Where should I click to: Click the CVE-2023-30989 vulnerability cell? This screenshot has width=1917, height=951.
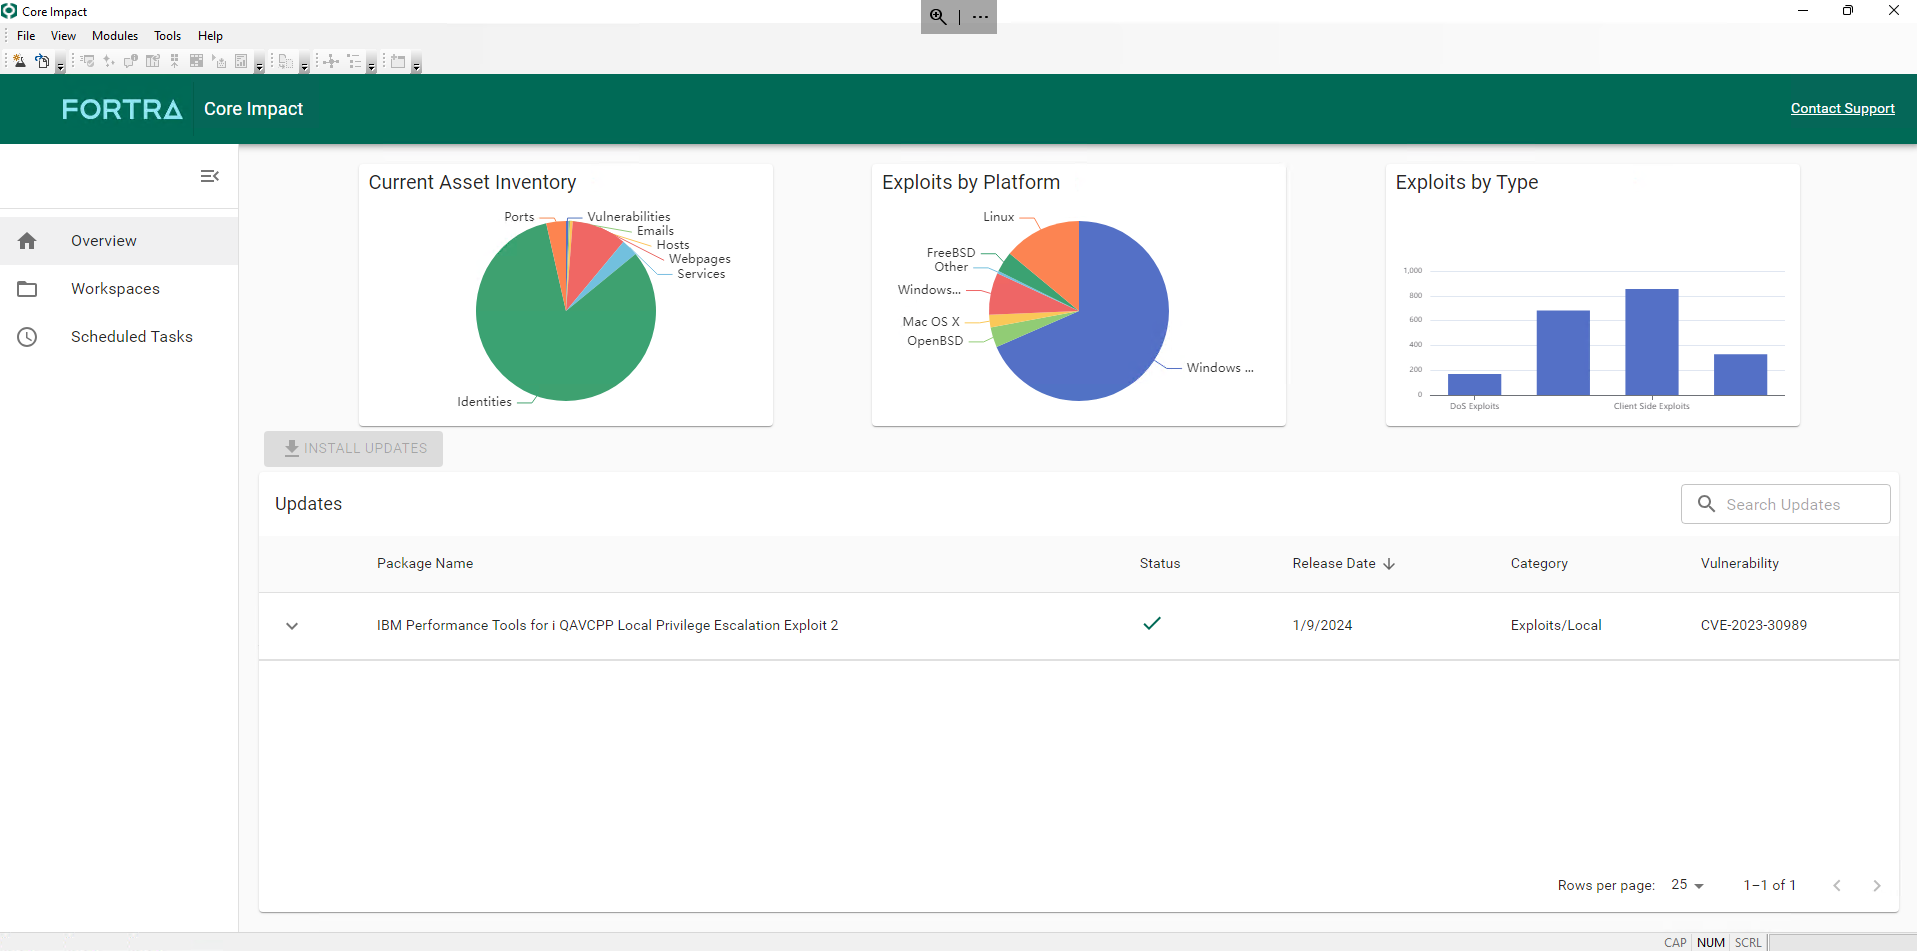[x=1754, y=626]
